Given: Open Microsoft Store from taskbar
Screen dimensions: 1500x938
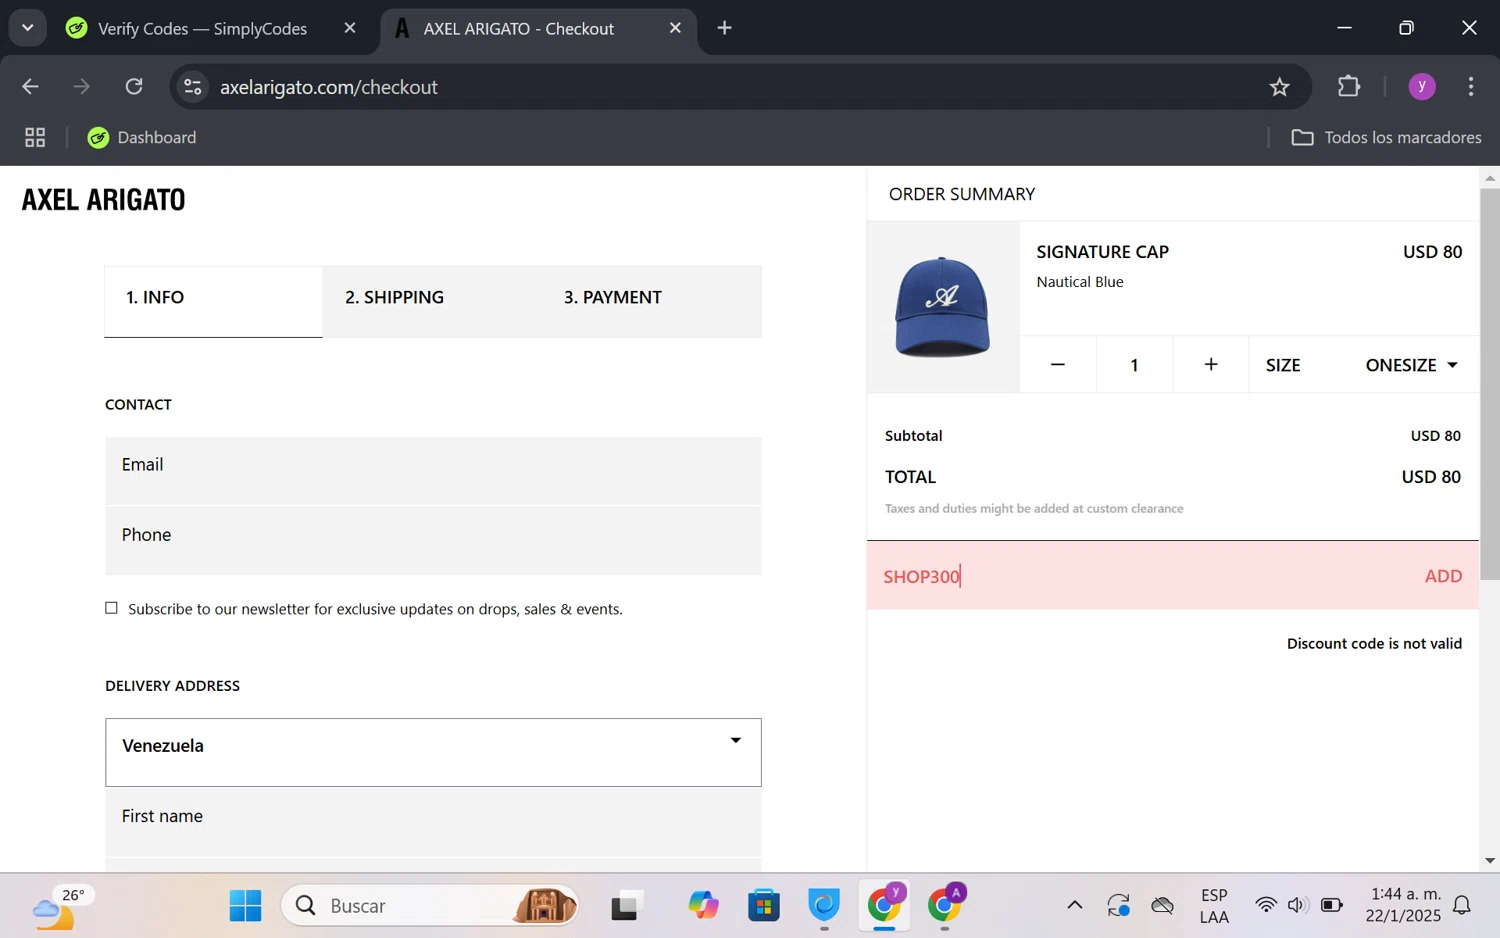Looking at the screenshot, I should point(763,906).
